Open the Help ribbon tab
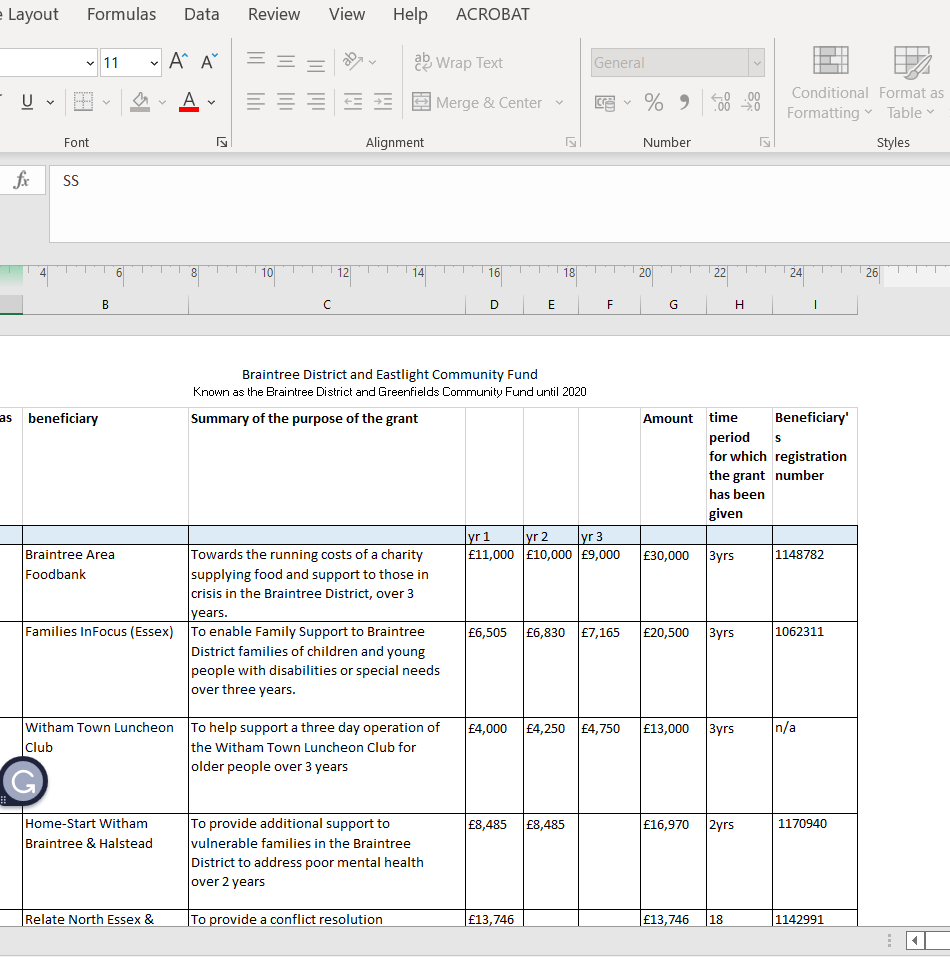Screen dimensions: 950x957 tap(410, 14)
